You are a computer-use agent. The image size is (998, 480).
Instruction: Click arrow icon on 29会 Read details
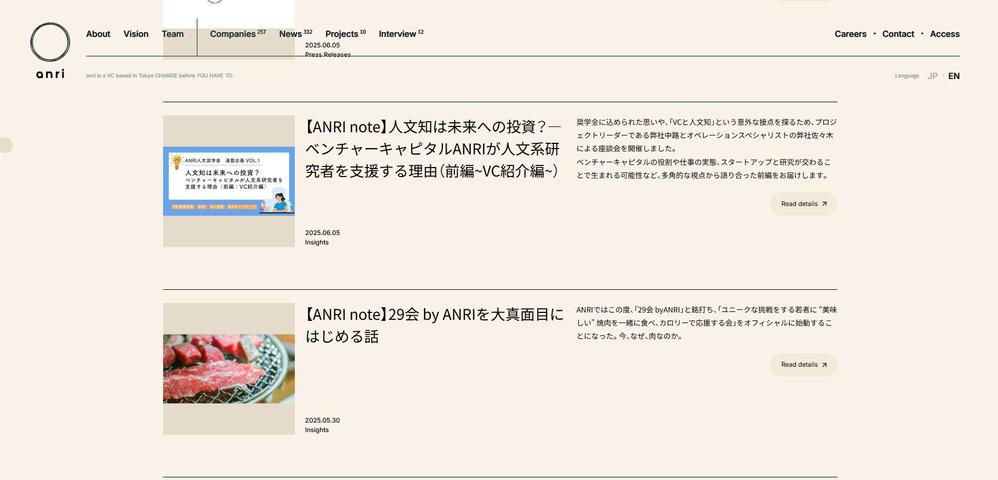[x=824, y=365]
